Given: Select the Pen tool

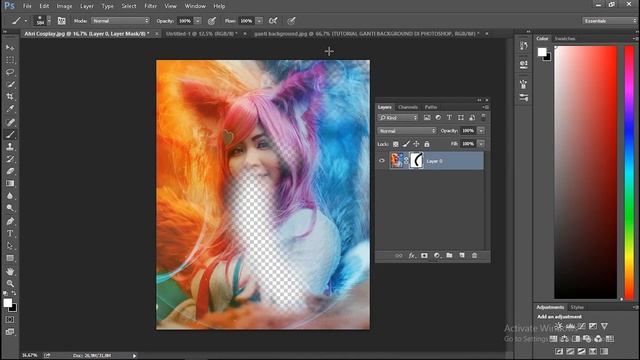Looking at the screenshot, I should pos(10,221).
